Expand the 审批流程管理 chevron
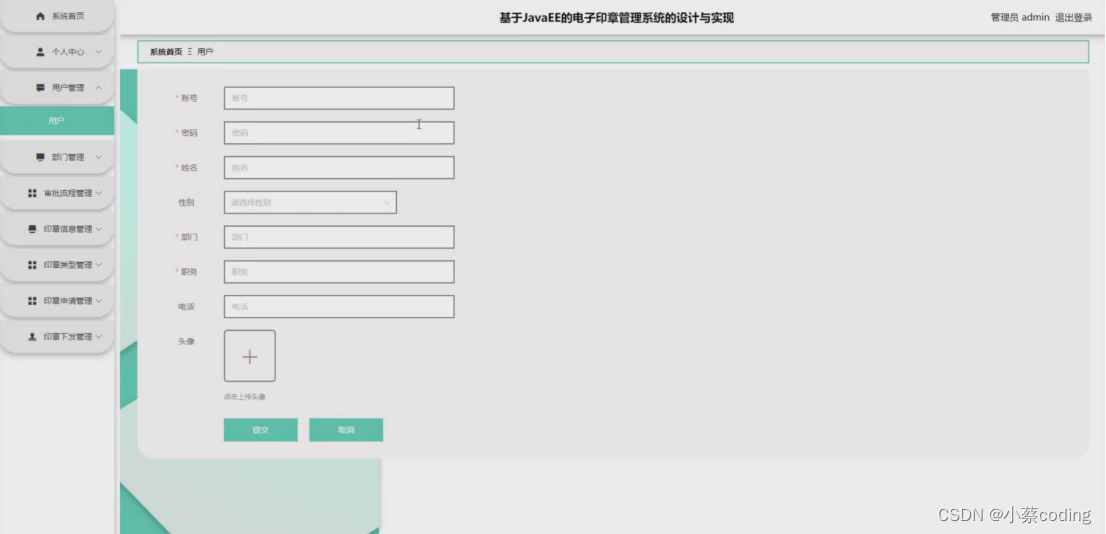 [x=99, y=193]
